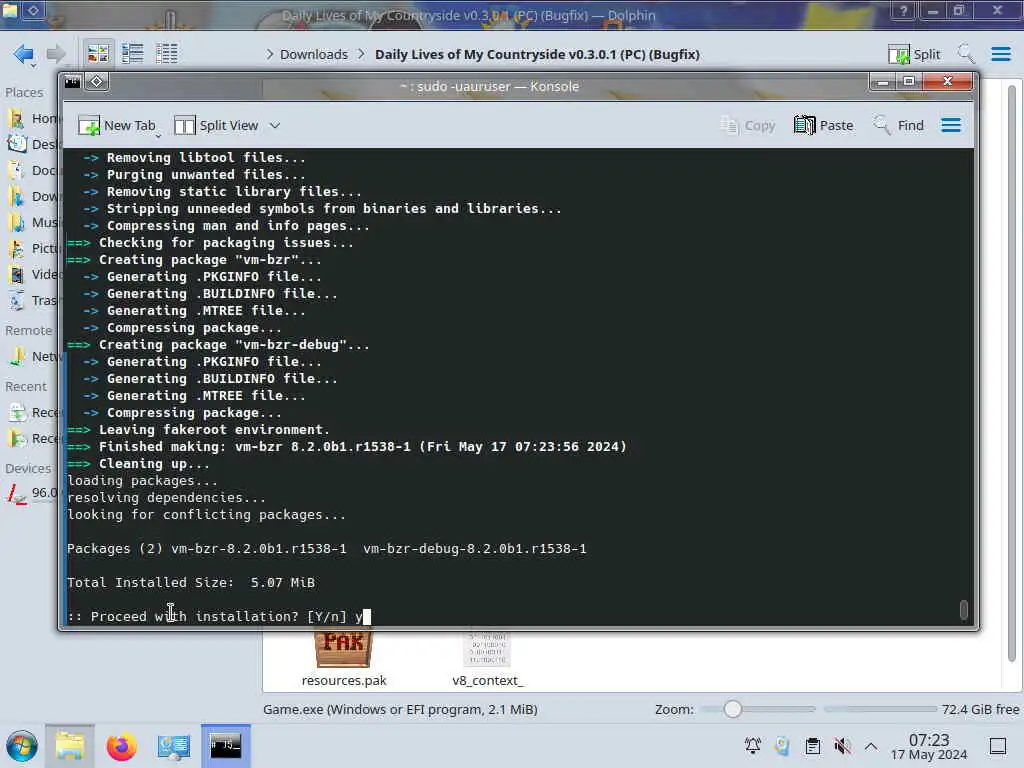Select the Videos place in sidebar
The width and height of the screenshot is (1024, 768).
33,274
